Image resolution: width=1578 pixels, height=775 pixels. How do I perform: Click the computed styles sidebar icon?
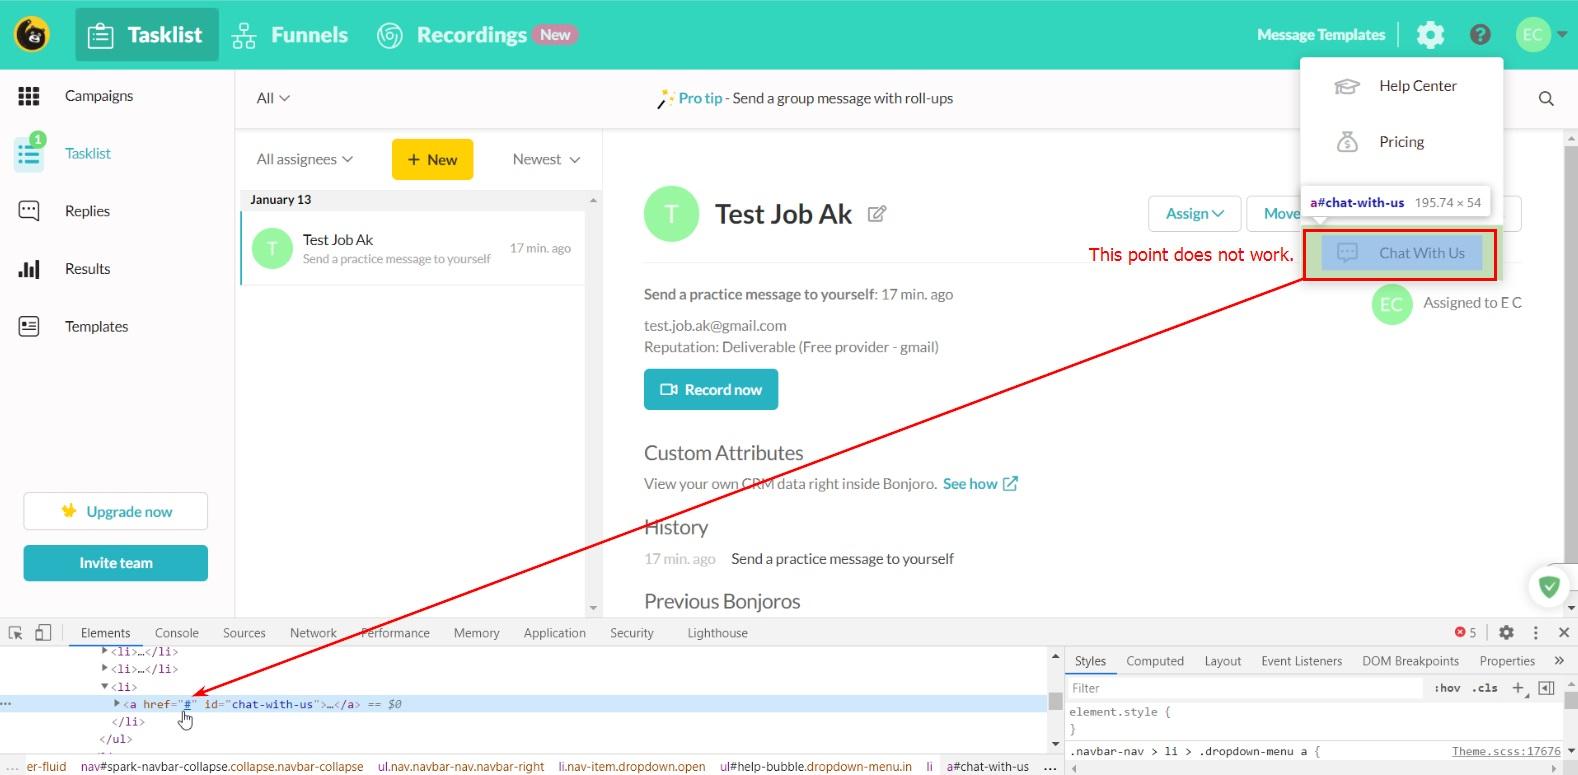tap(1546, 688)
